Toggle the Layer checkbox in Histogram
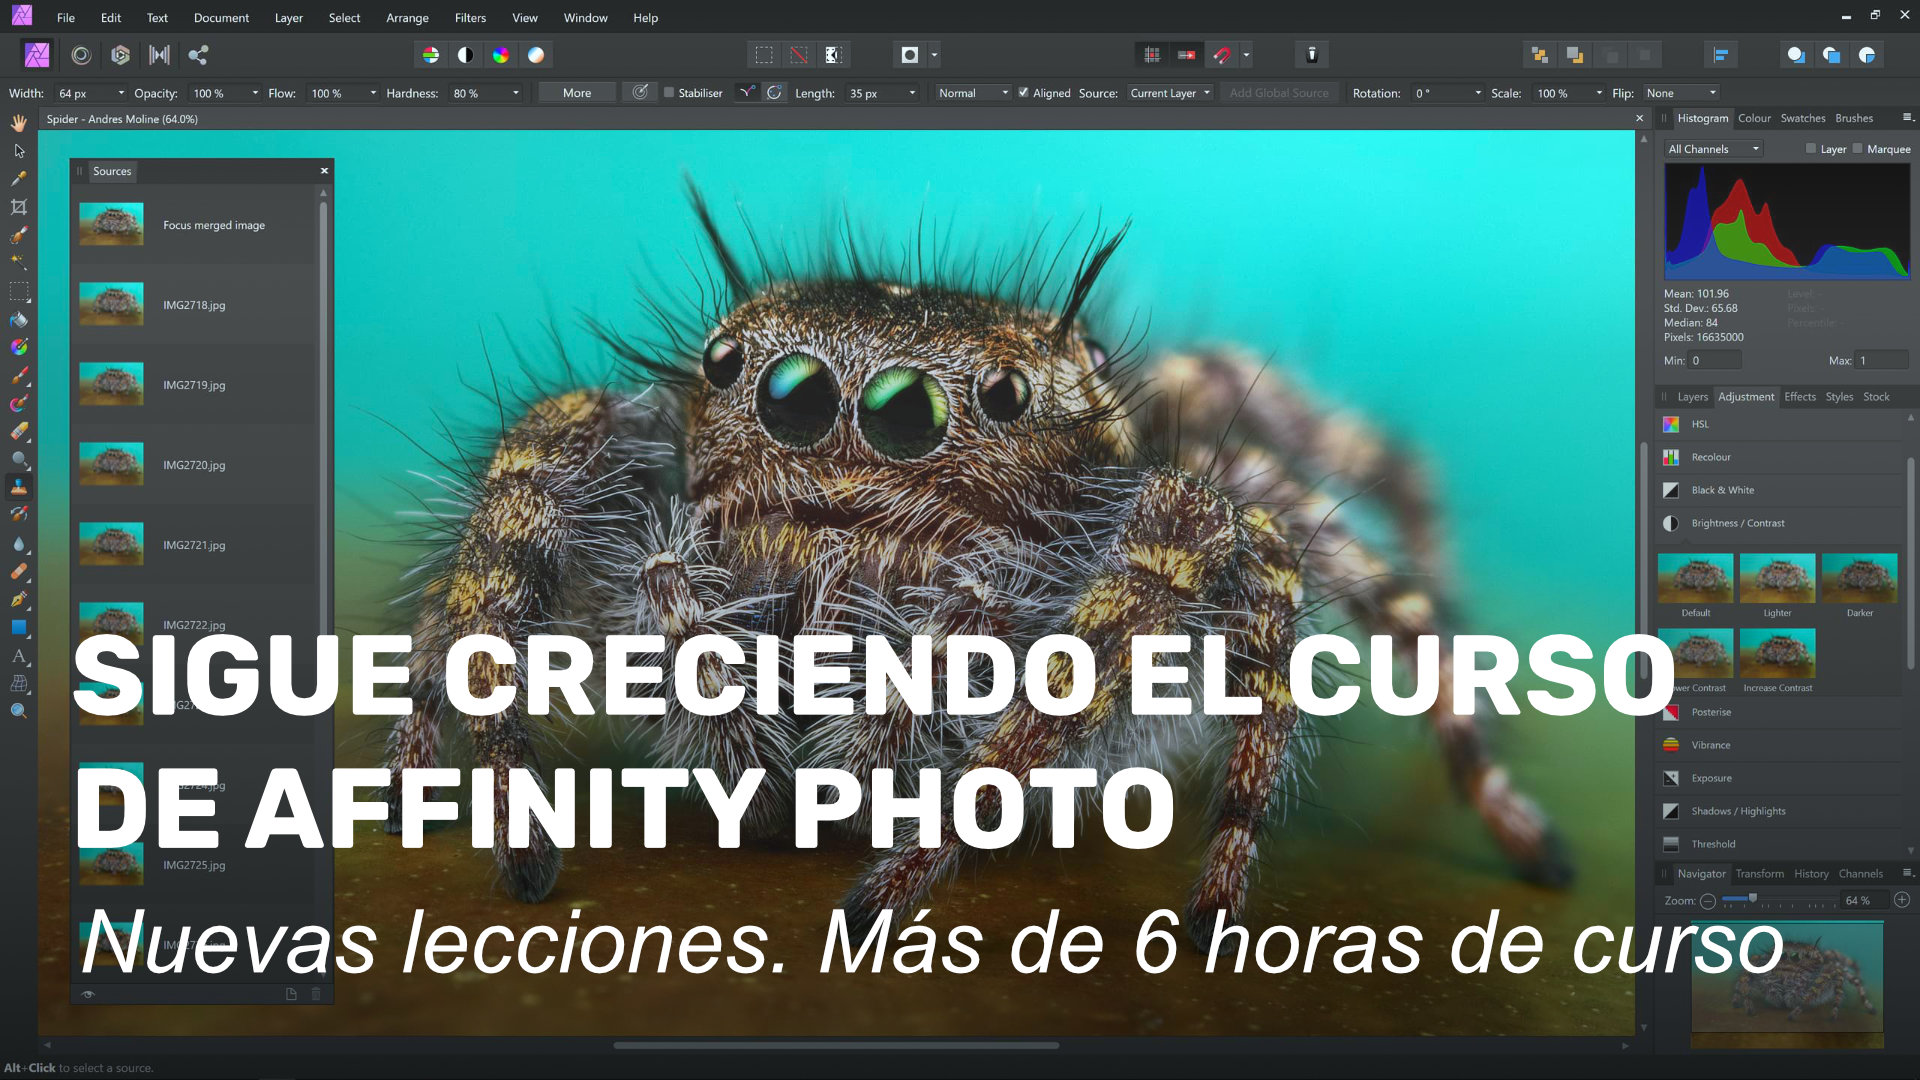Image resolution: width=1920 pixels, height=1080 pixels. [1810, 149]
